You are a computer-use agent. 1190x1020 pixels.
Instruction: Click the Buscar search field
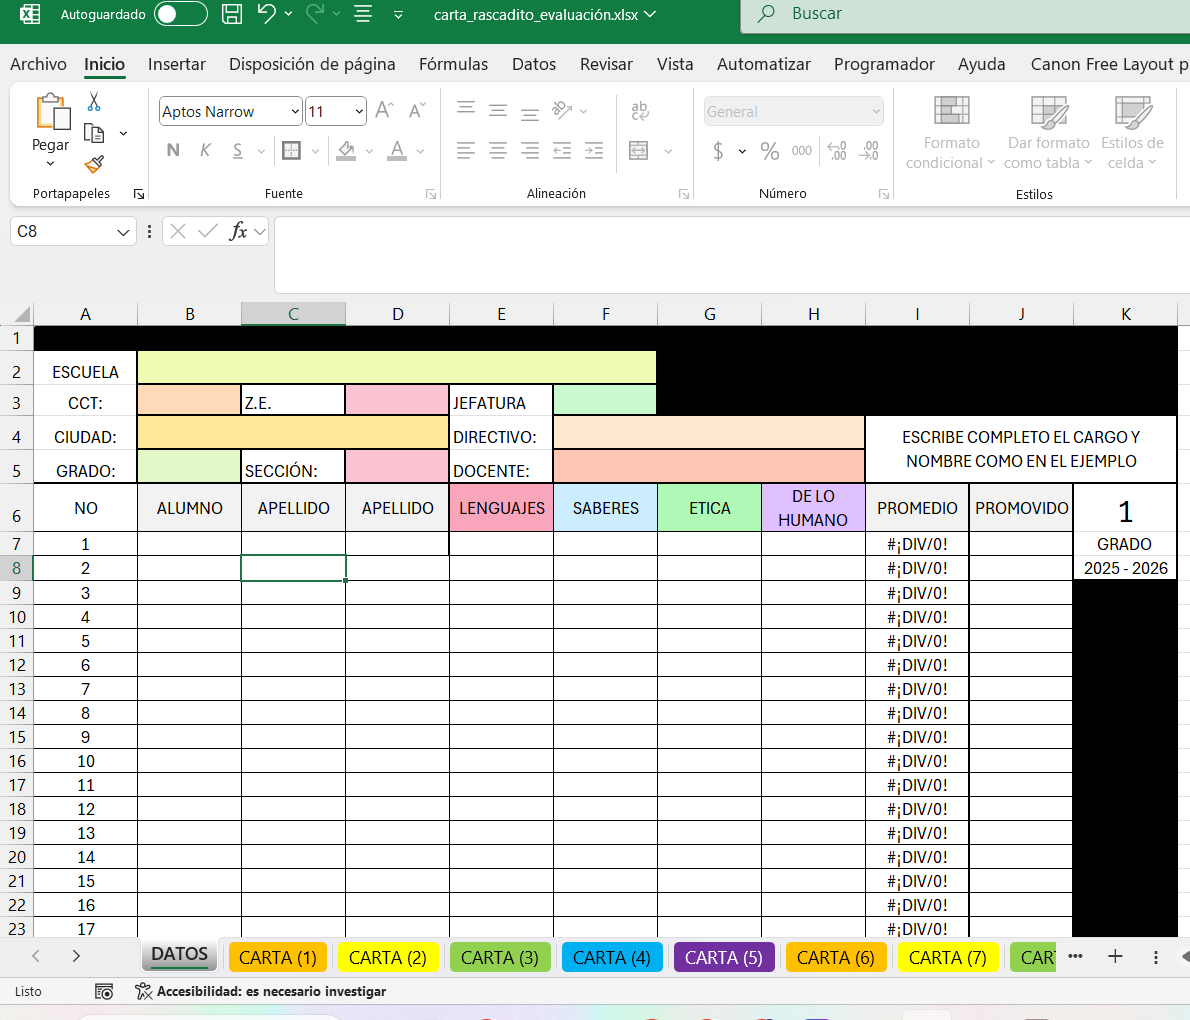(x=965, y=14)
